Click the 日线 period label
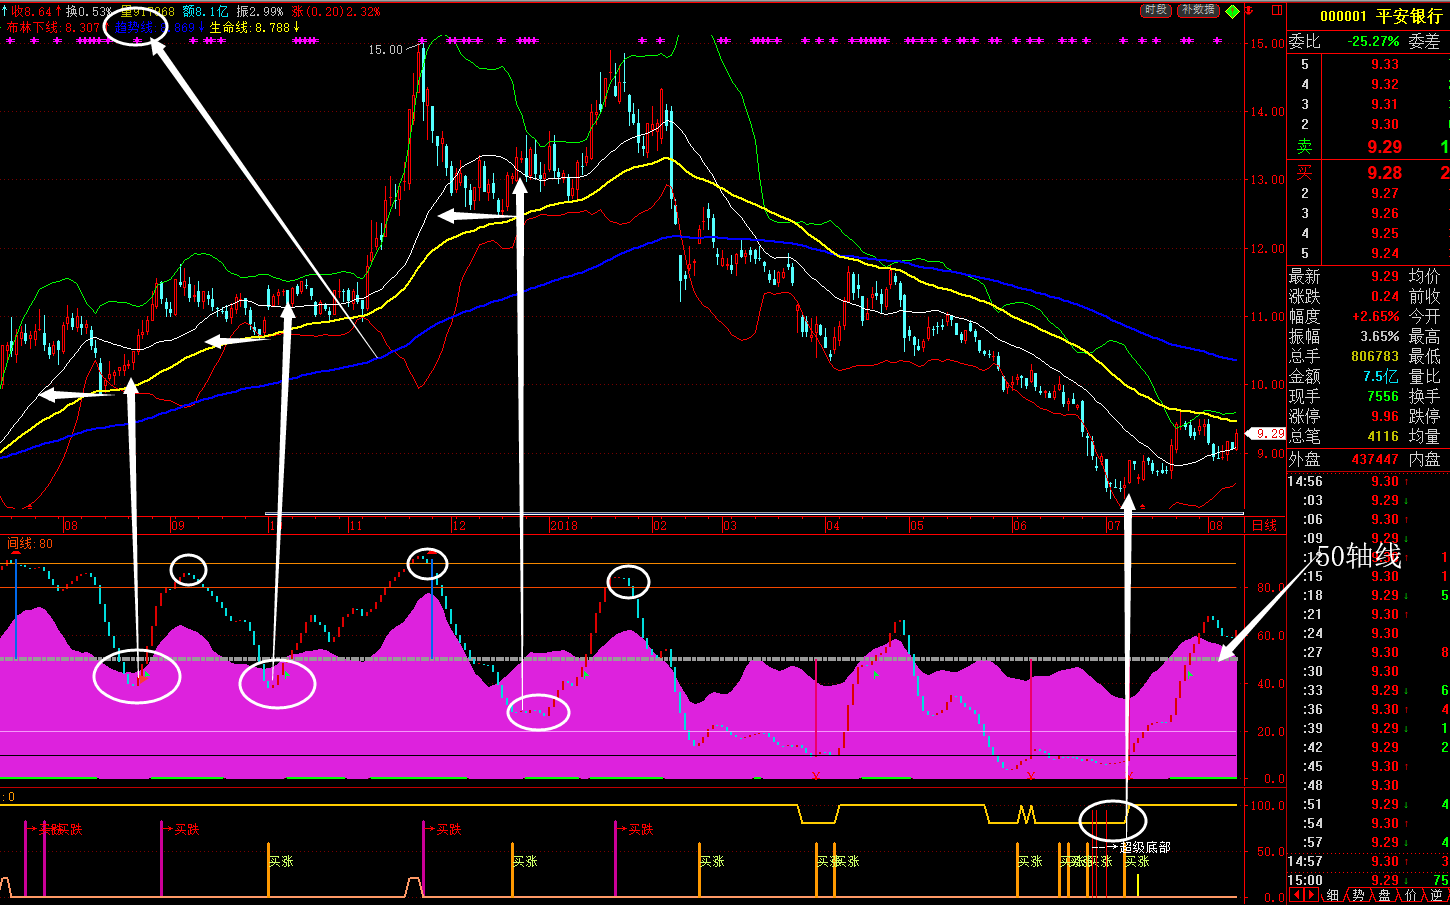 click(1265, 525)
